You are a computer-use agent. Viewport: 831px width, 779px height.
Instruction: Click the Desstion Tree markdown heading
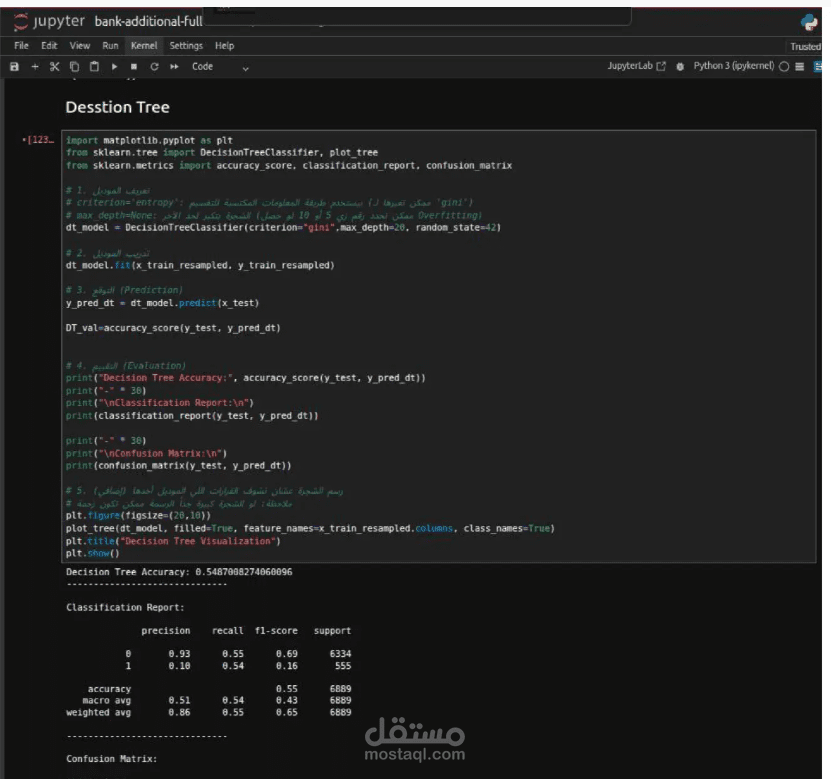pos(118,107)
